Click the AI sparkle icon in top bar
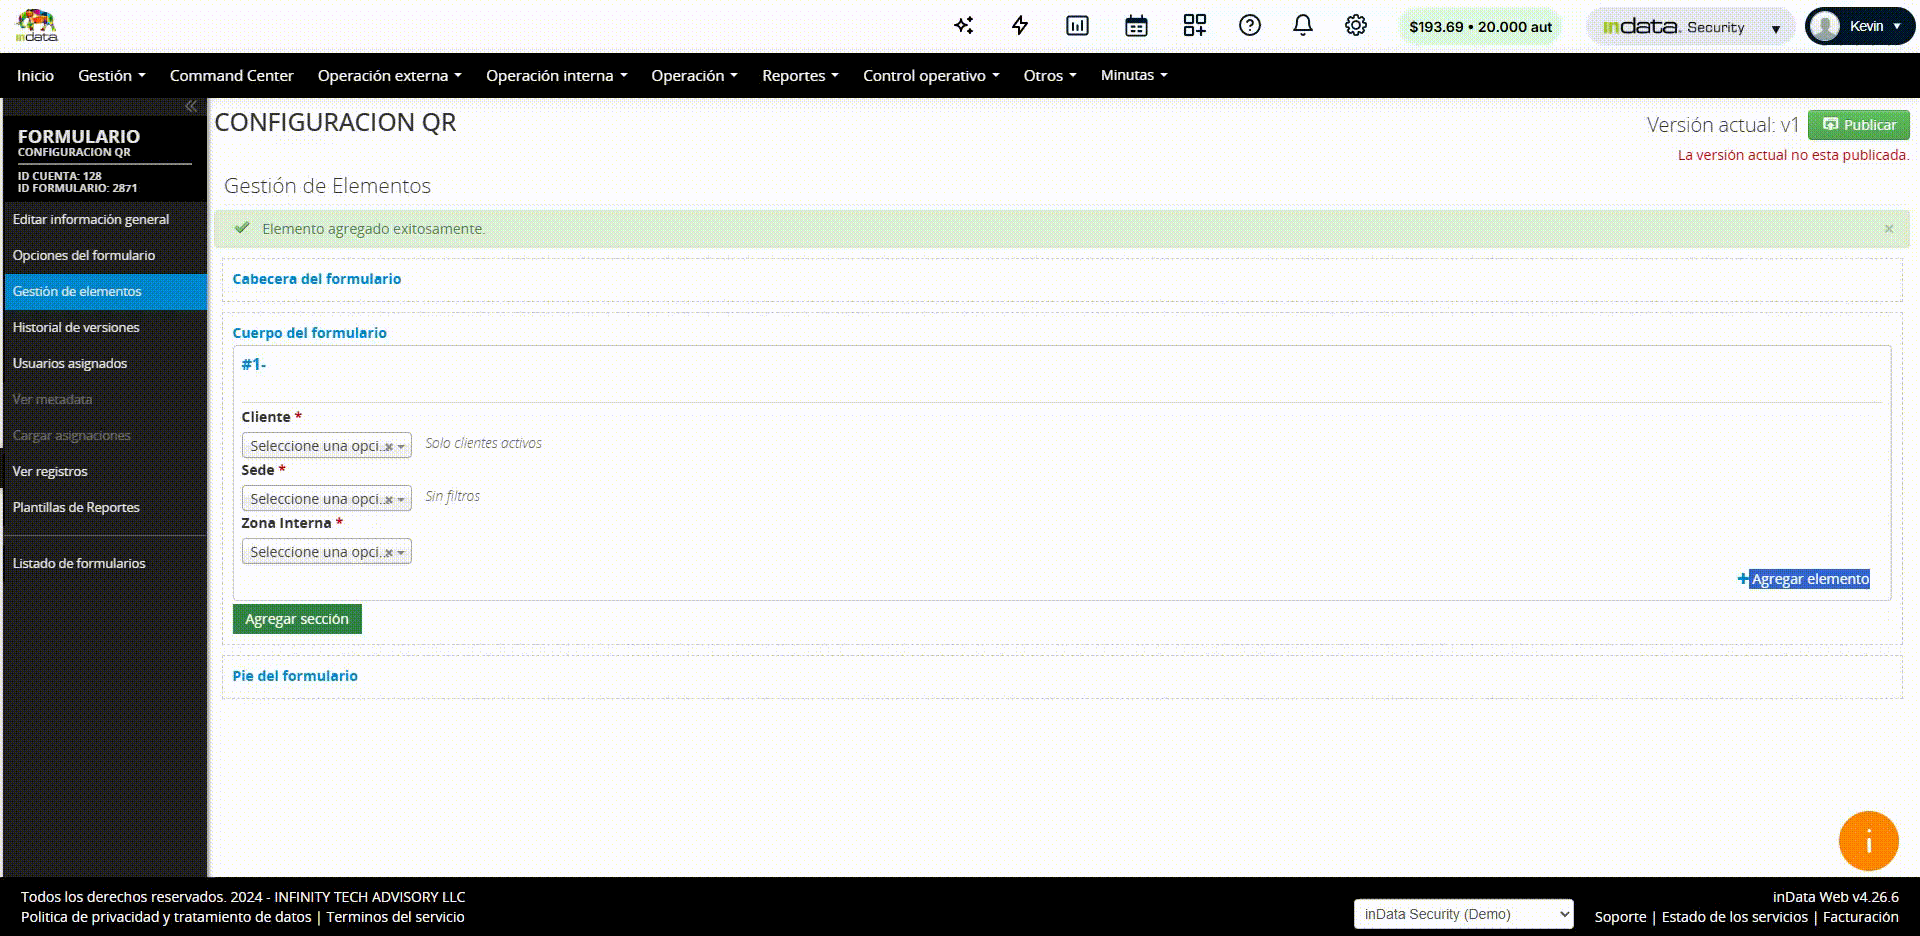Viewport: 1920px width, 936px height. [963, 26]
